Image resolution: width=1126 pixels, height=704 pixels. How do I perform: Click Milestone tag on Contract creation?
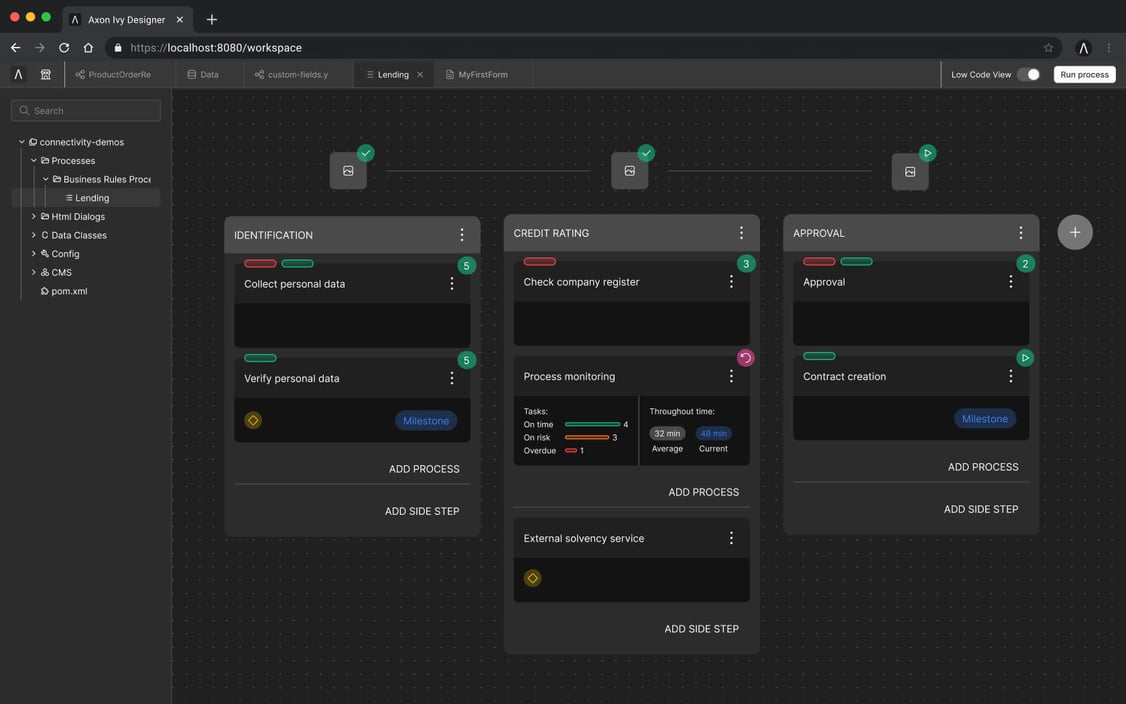pos(985,419)
